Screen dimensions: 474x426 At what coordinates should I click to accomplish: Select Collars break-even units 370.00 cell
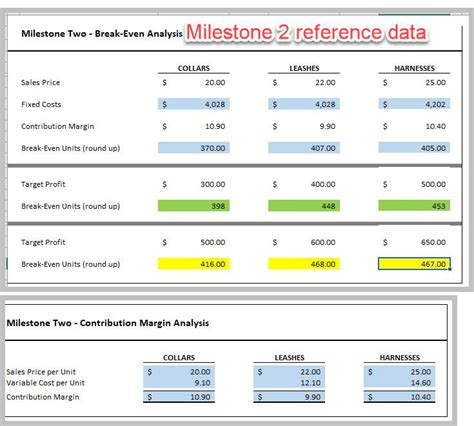194,148
